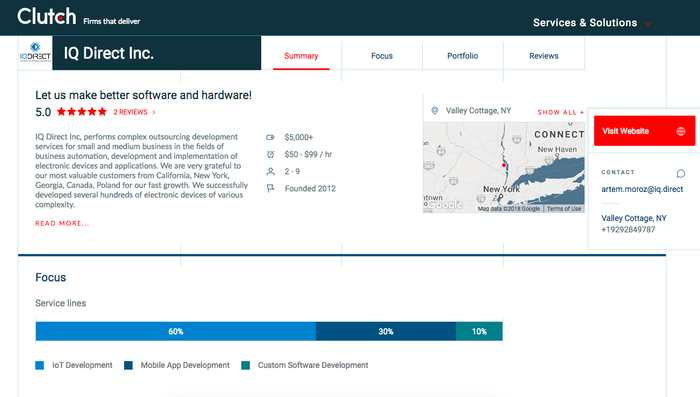Expand locations with SHOW ALL +
The image size is (700, 397).
pyautogui.click(x=561, y=112)
